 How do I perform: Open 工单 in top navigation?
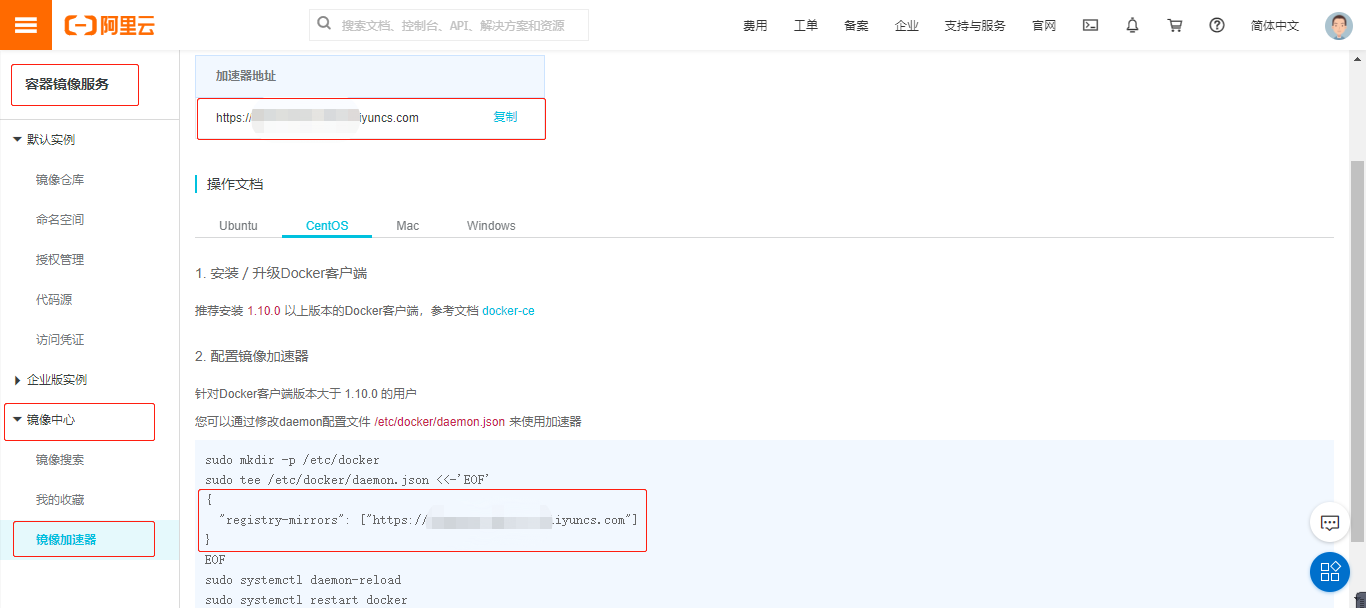tap(806, 26)
